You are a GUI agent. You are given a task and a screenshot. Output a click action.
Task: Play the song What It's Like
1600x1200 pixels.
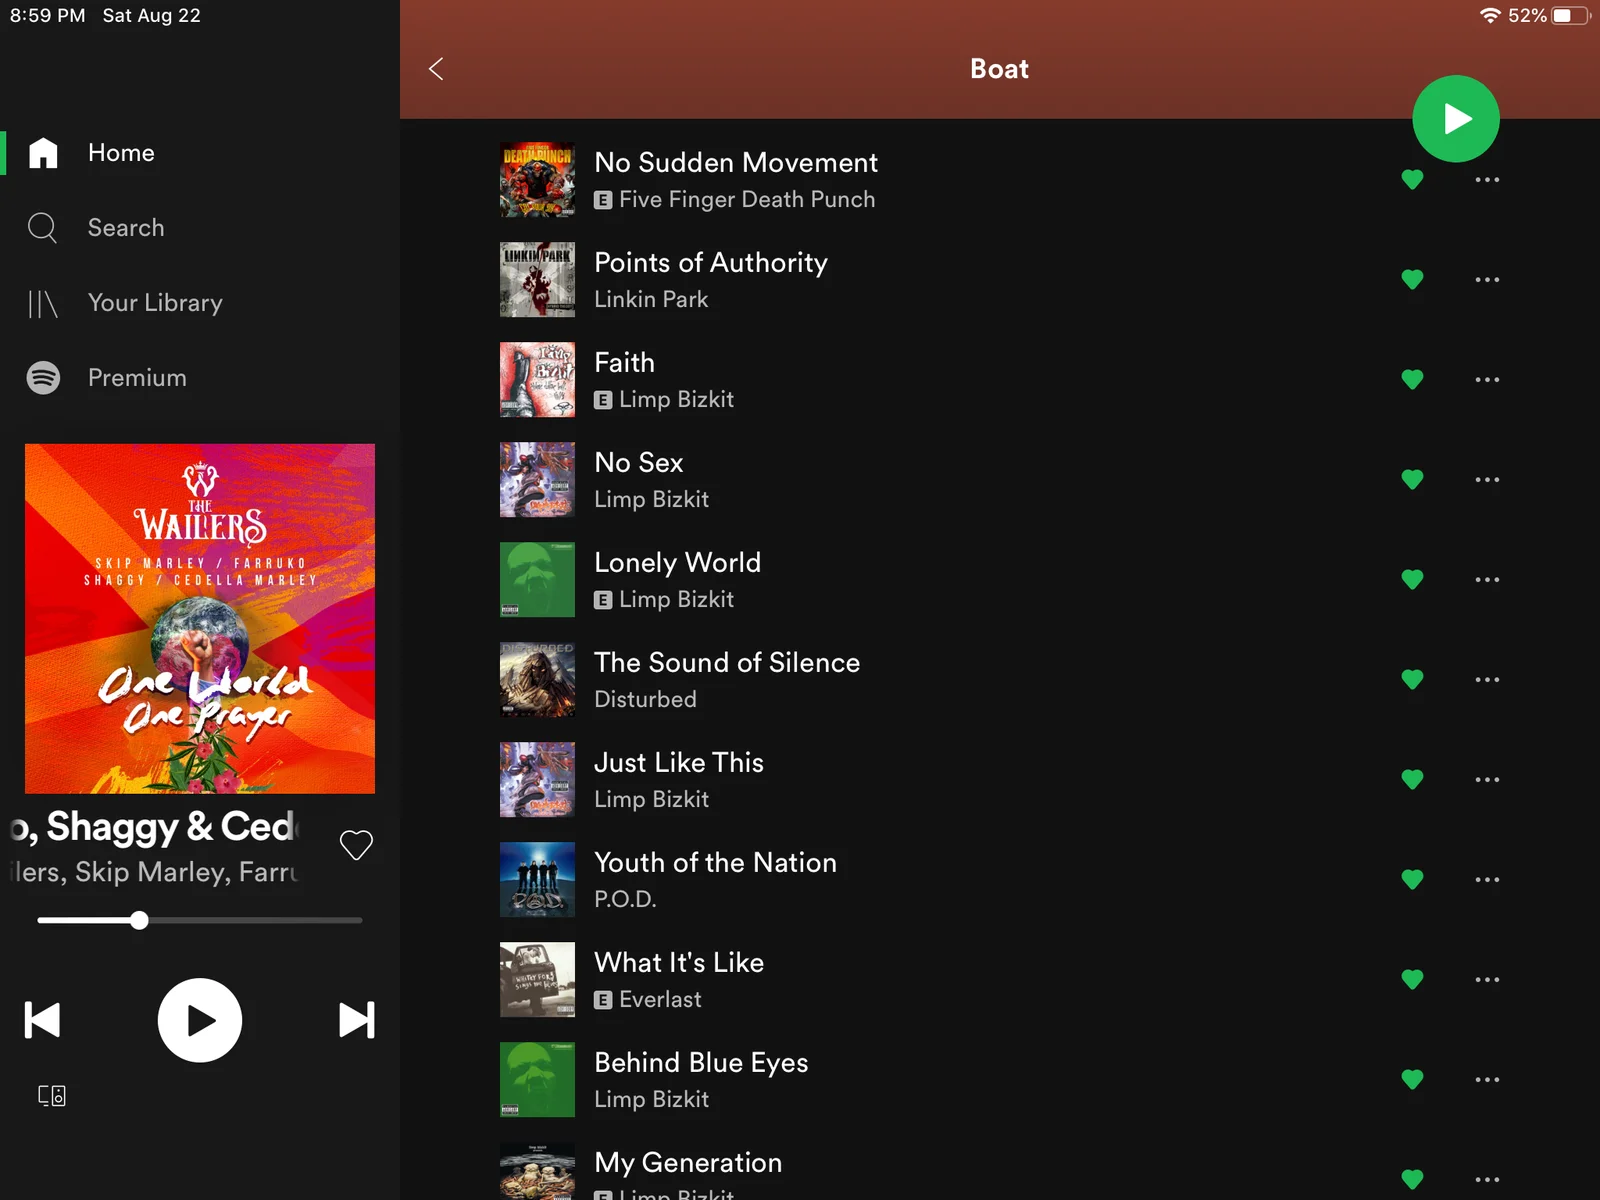pos(679,963)
